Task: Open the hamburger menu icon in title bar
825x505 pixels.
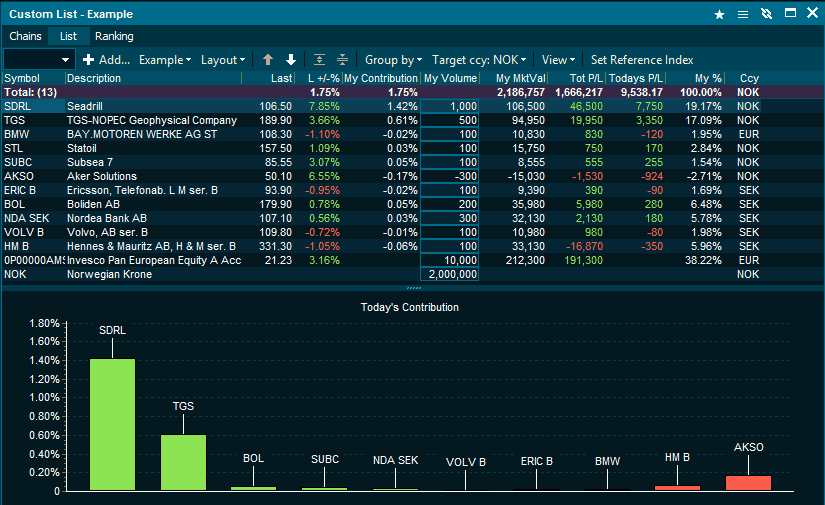Action: coord(743,14)
